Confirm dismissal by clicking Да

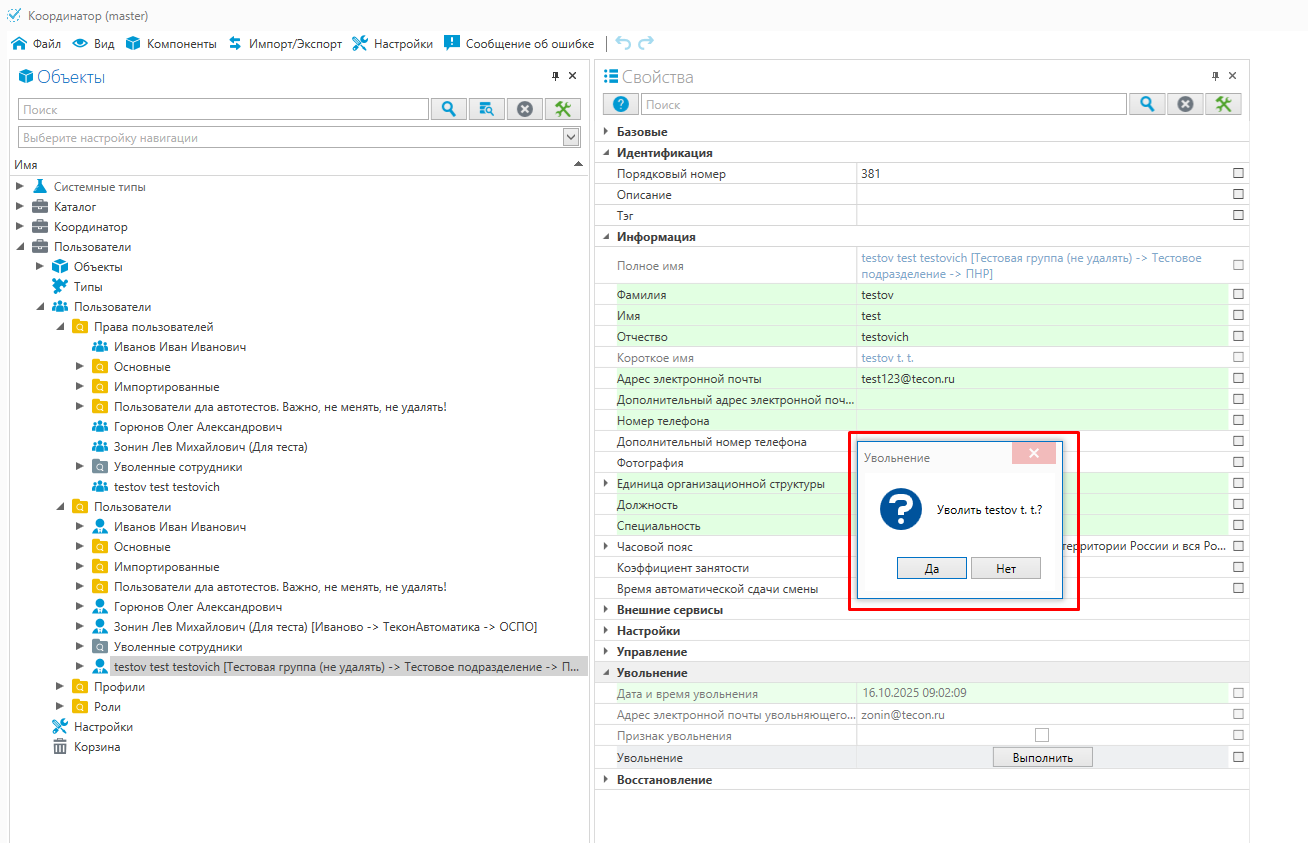[931, 568]
